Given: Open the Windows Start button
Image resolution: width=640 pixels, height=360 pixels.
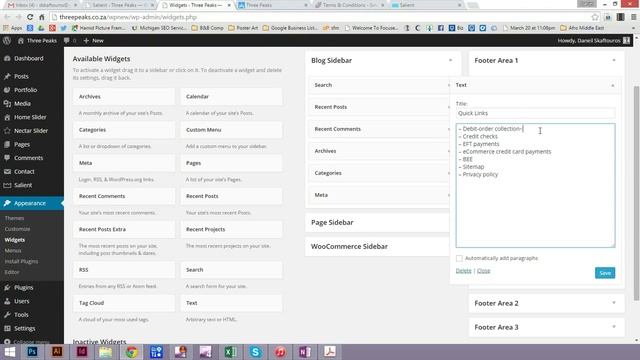Looking at the screenshot, I should pyautogui.click(x=9, y=351).
